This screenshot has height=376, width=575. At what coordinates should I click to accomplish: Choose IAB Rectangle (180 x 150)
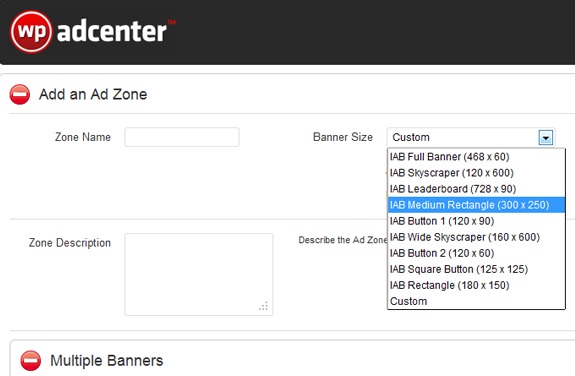point(476,285)
